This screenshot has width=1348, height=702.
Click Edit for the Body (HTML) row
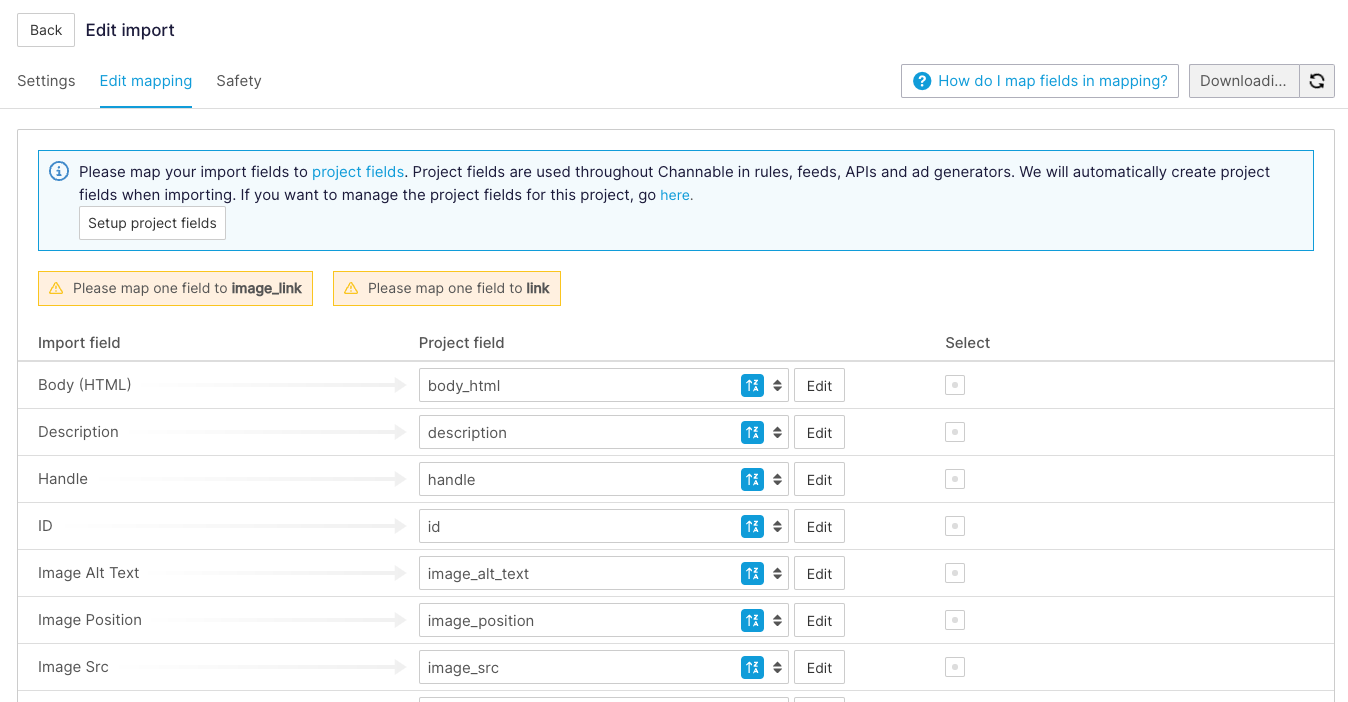[819, 385]
